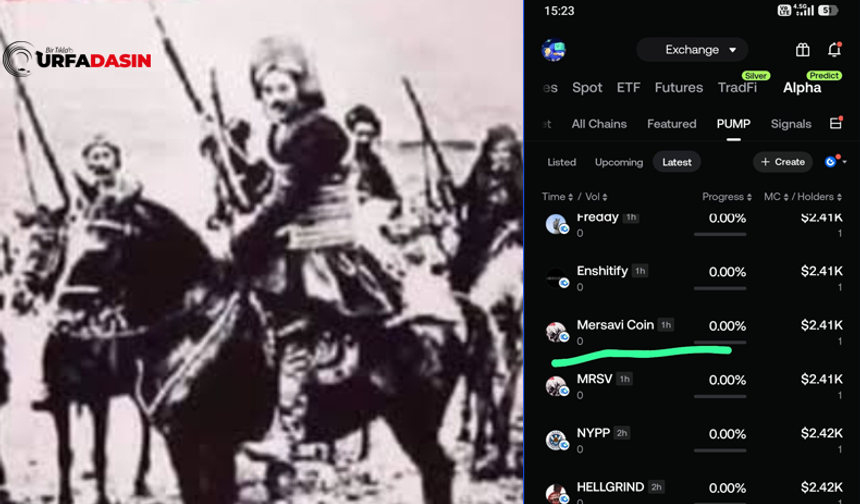Click the 15:23 status bar clock

(x=559, y=10)
